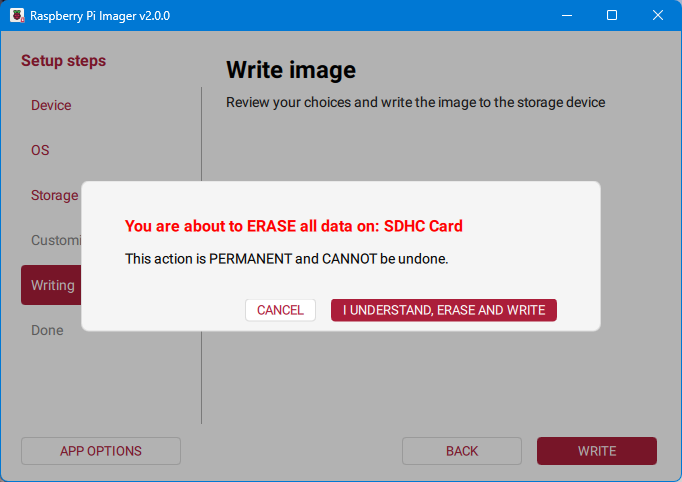This screenshot has width=682, height=482.
Task: Select the OS setup step
Action: tap(40, 151)
